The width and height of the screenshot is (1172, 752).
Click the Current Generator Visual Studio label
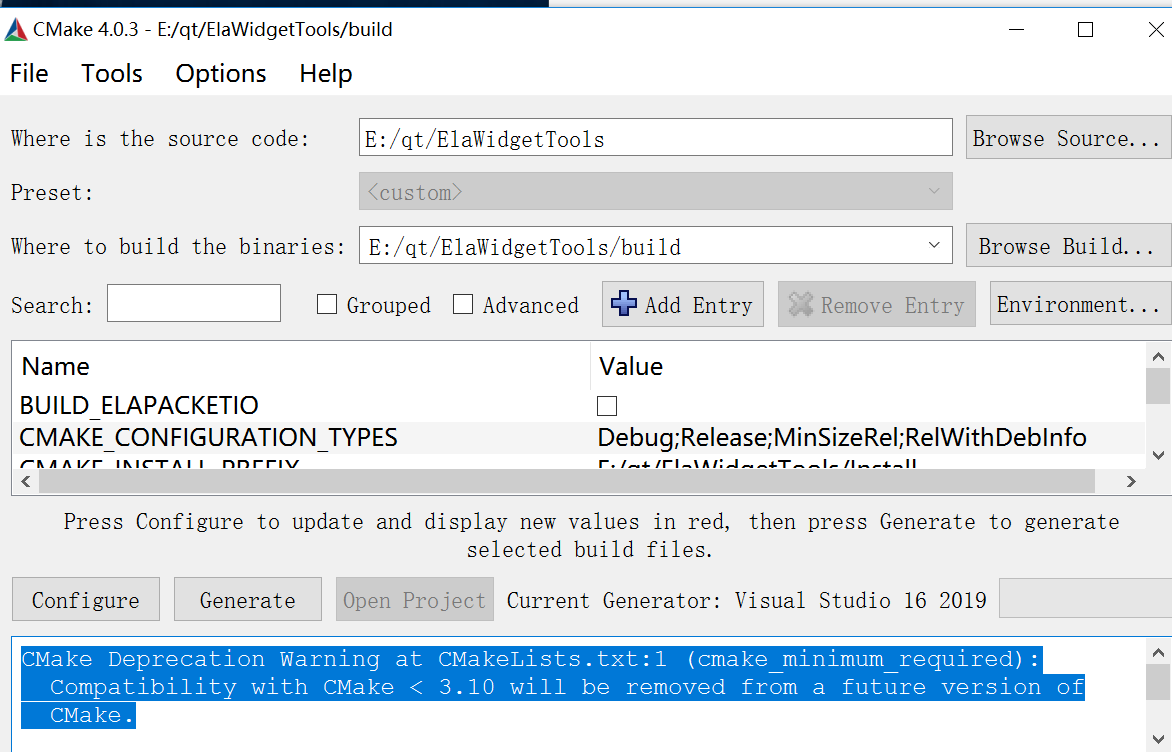[x=747, y=600]
